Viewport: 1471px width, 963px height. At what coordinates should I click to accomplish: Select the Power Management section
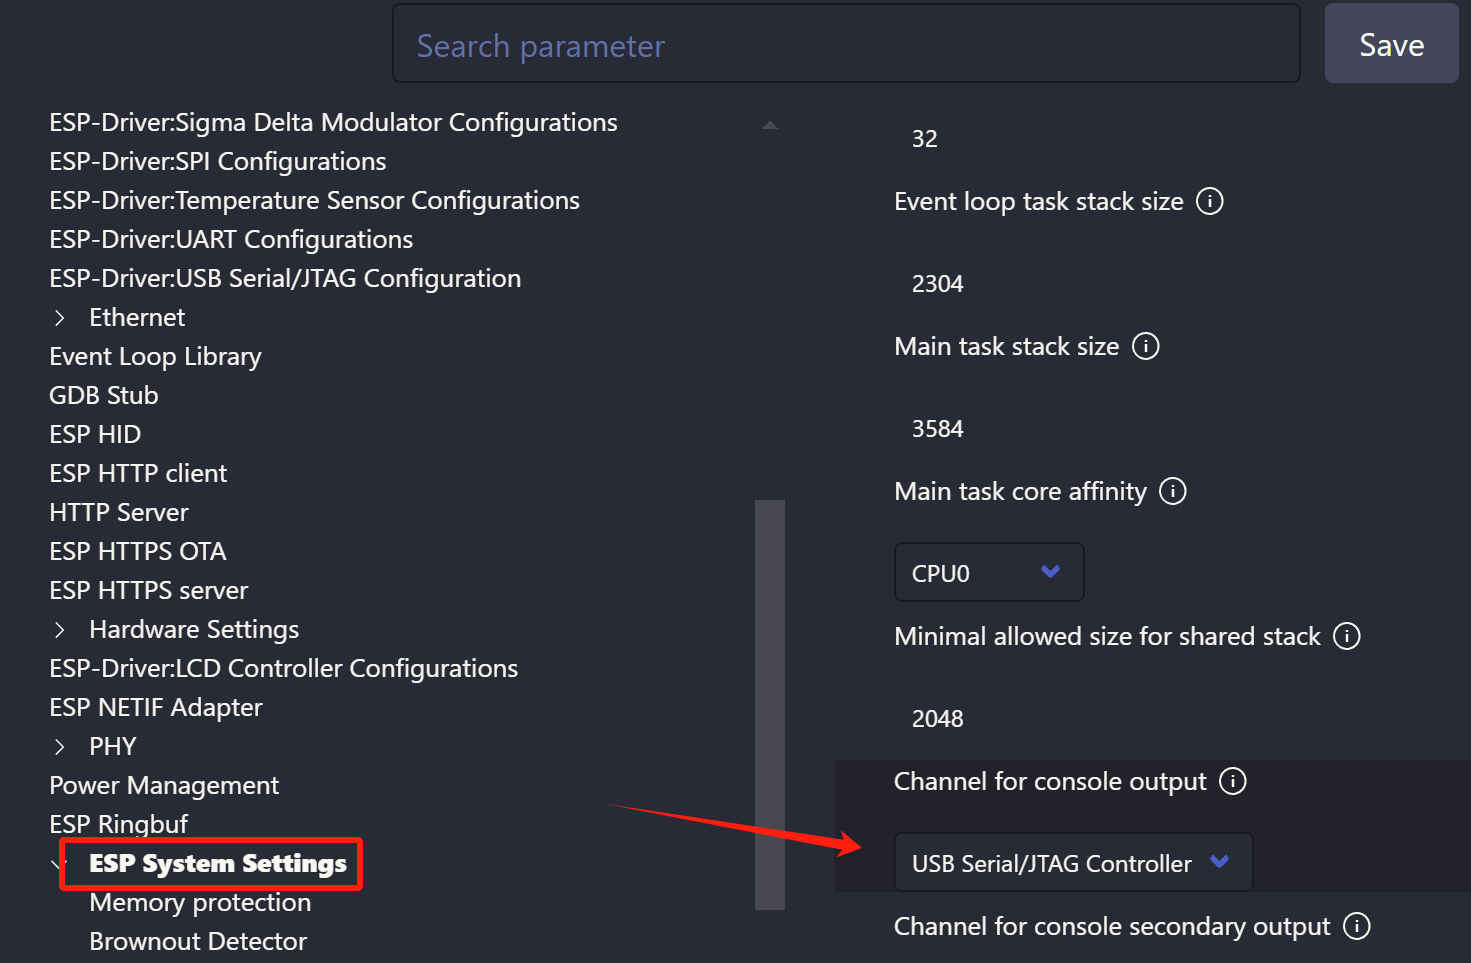pyautogui.click(x=164, y=785)
